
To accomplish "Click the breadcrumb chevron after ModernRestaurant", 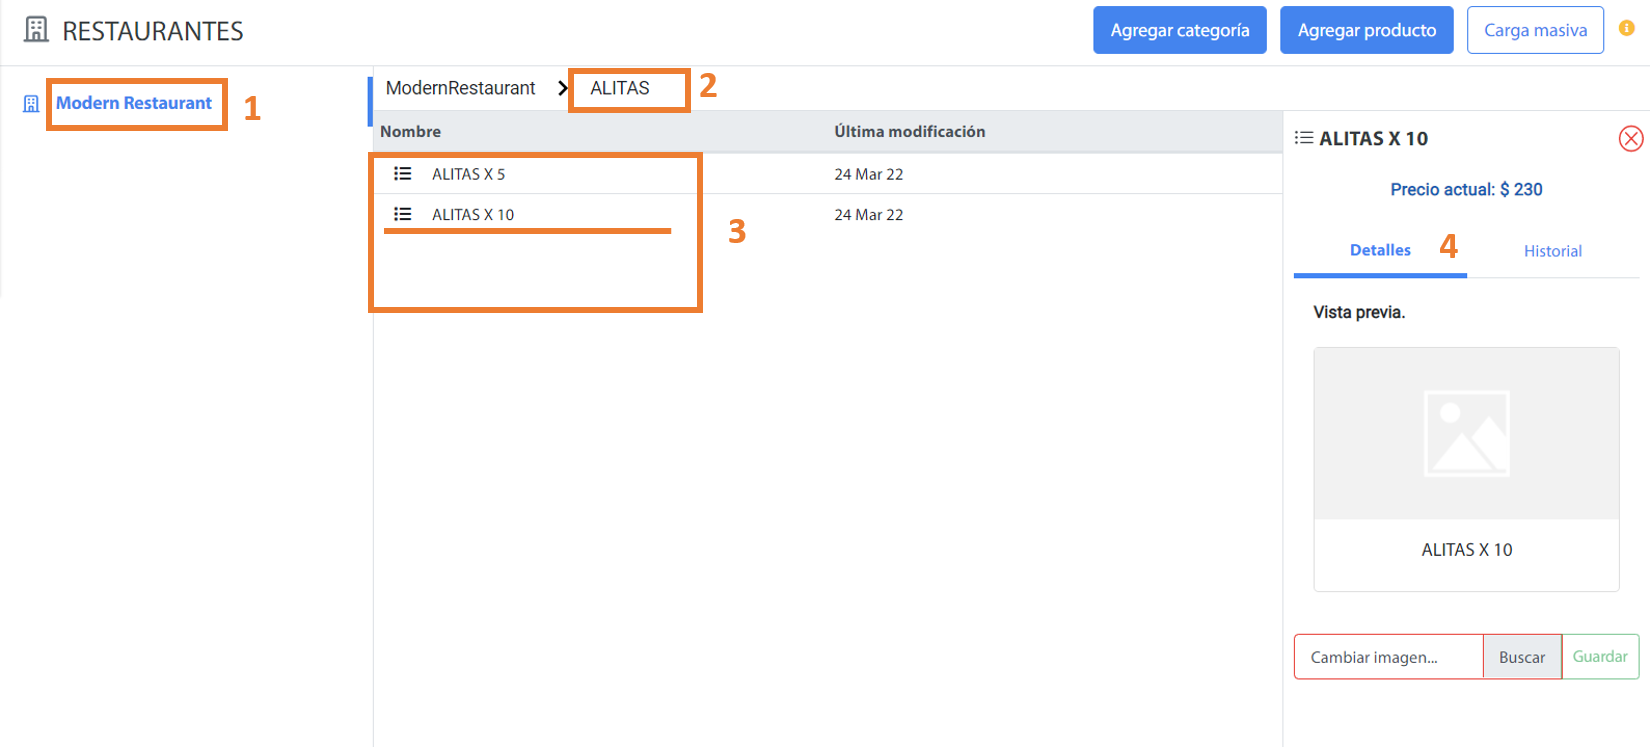I will pos(563,89).
